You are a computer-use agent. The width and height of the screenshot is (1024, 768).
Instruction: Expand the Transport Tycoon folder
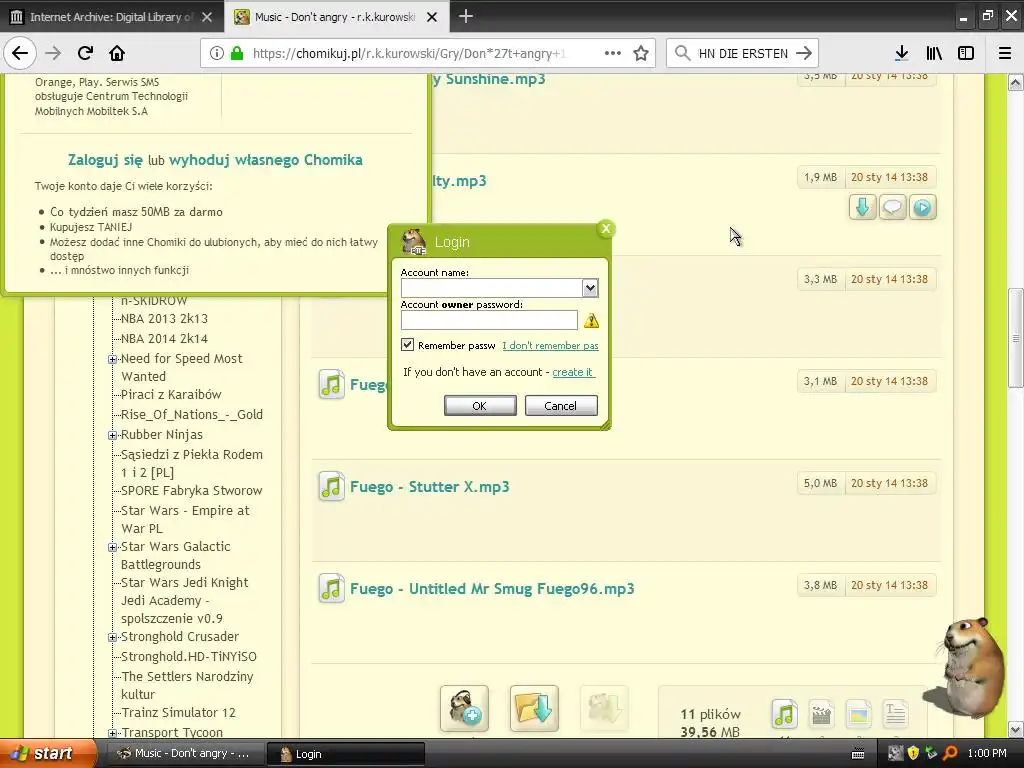pyautogui.click(x=112, y=733)
